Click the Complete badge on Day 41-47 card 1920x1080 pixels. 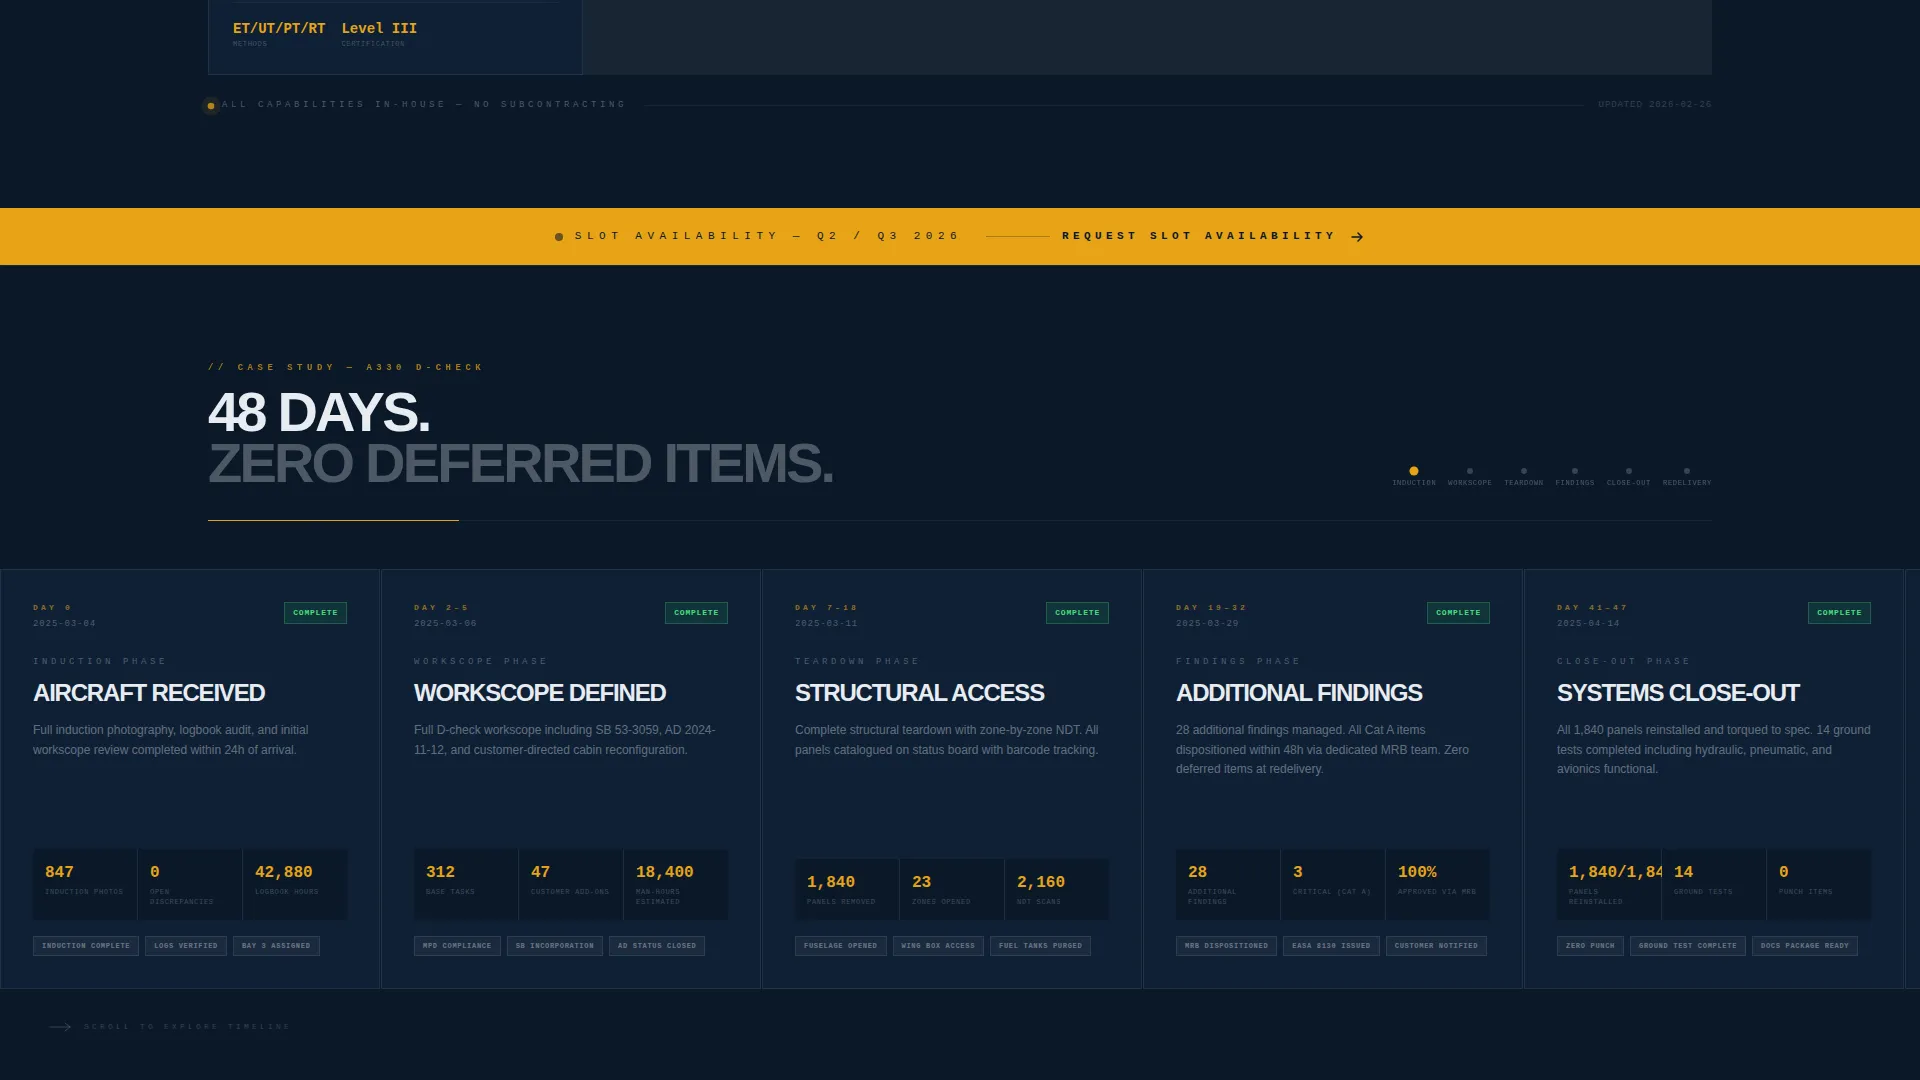coord(1839,613)
